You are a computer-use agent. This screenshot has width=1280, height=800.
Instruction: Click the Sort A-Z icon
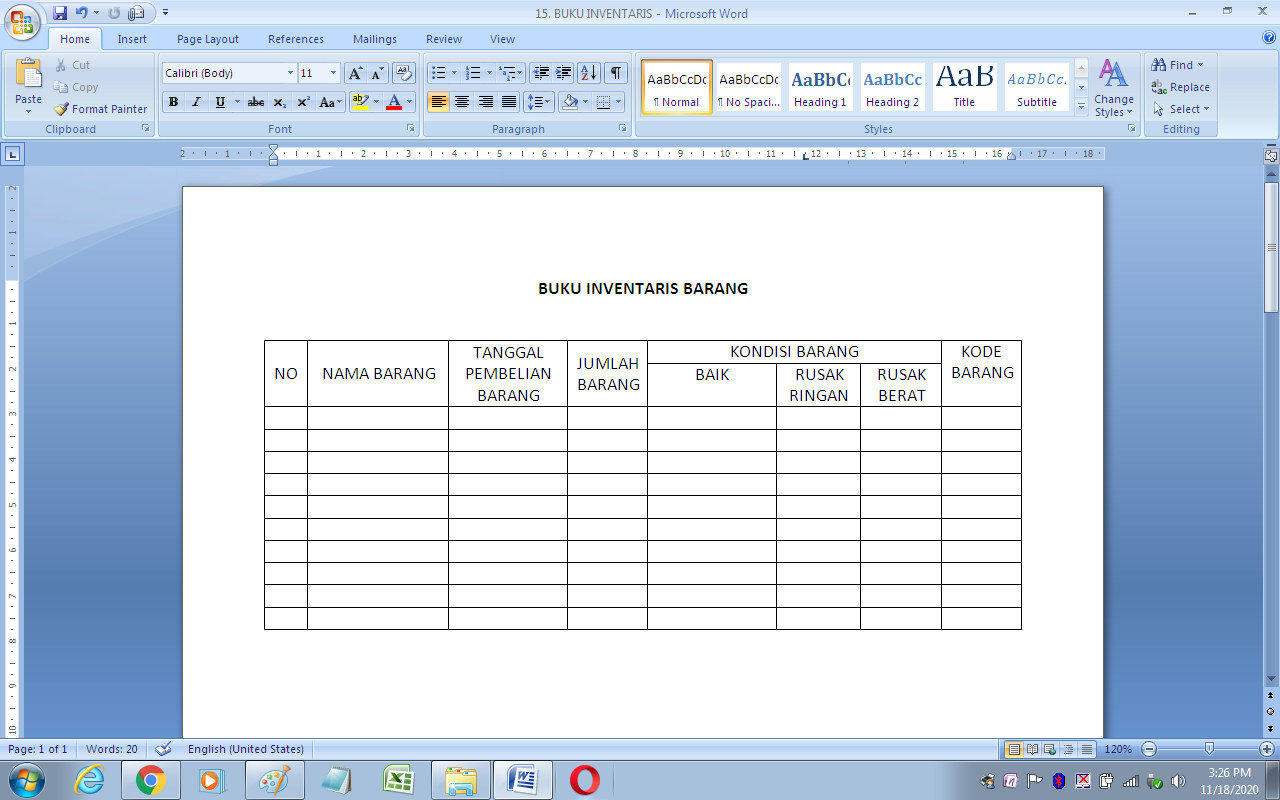click(589, 73)
